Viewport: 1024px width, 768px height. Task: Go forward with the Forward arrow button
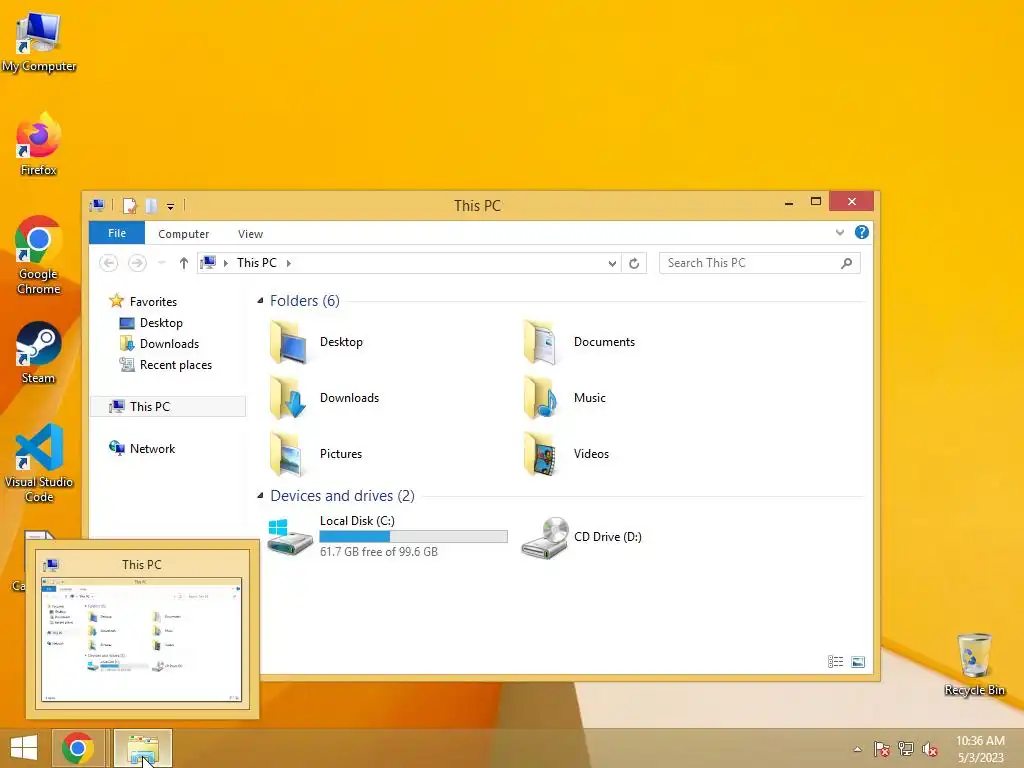click(137, 263)
